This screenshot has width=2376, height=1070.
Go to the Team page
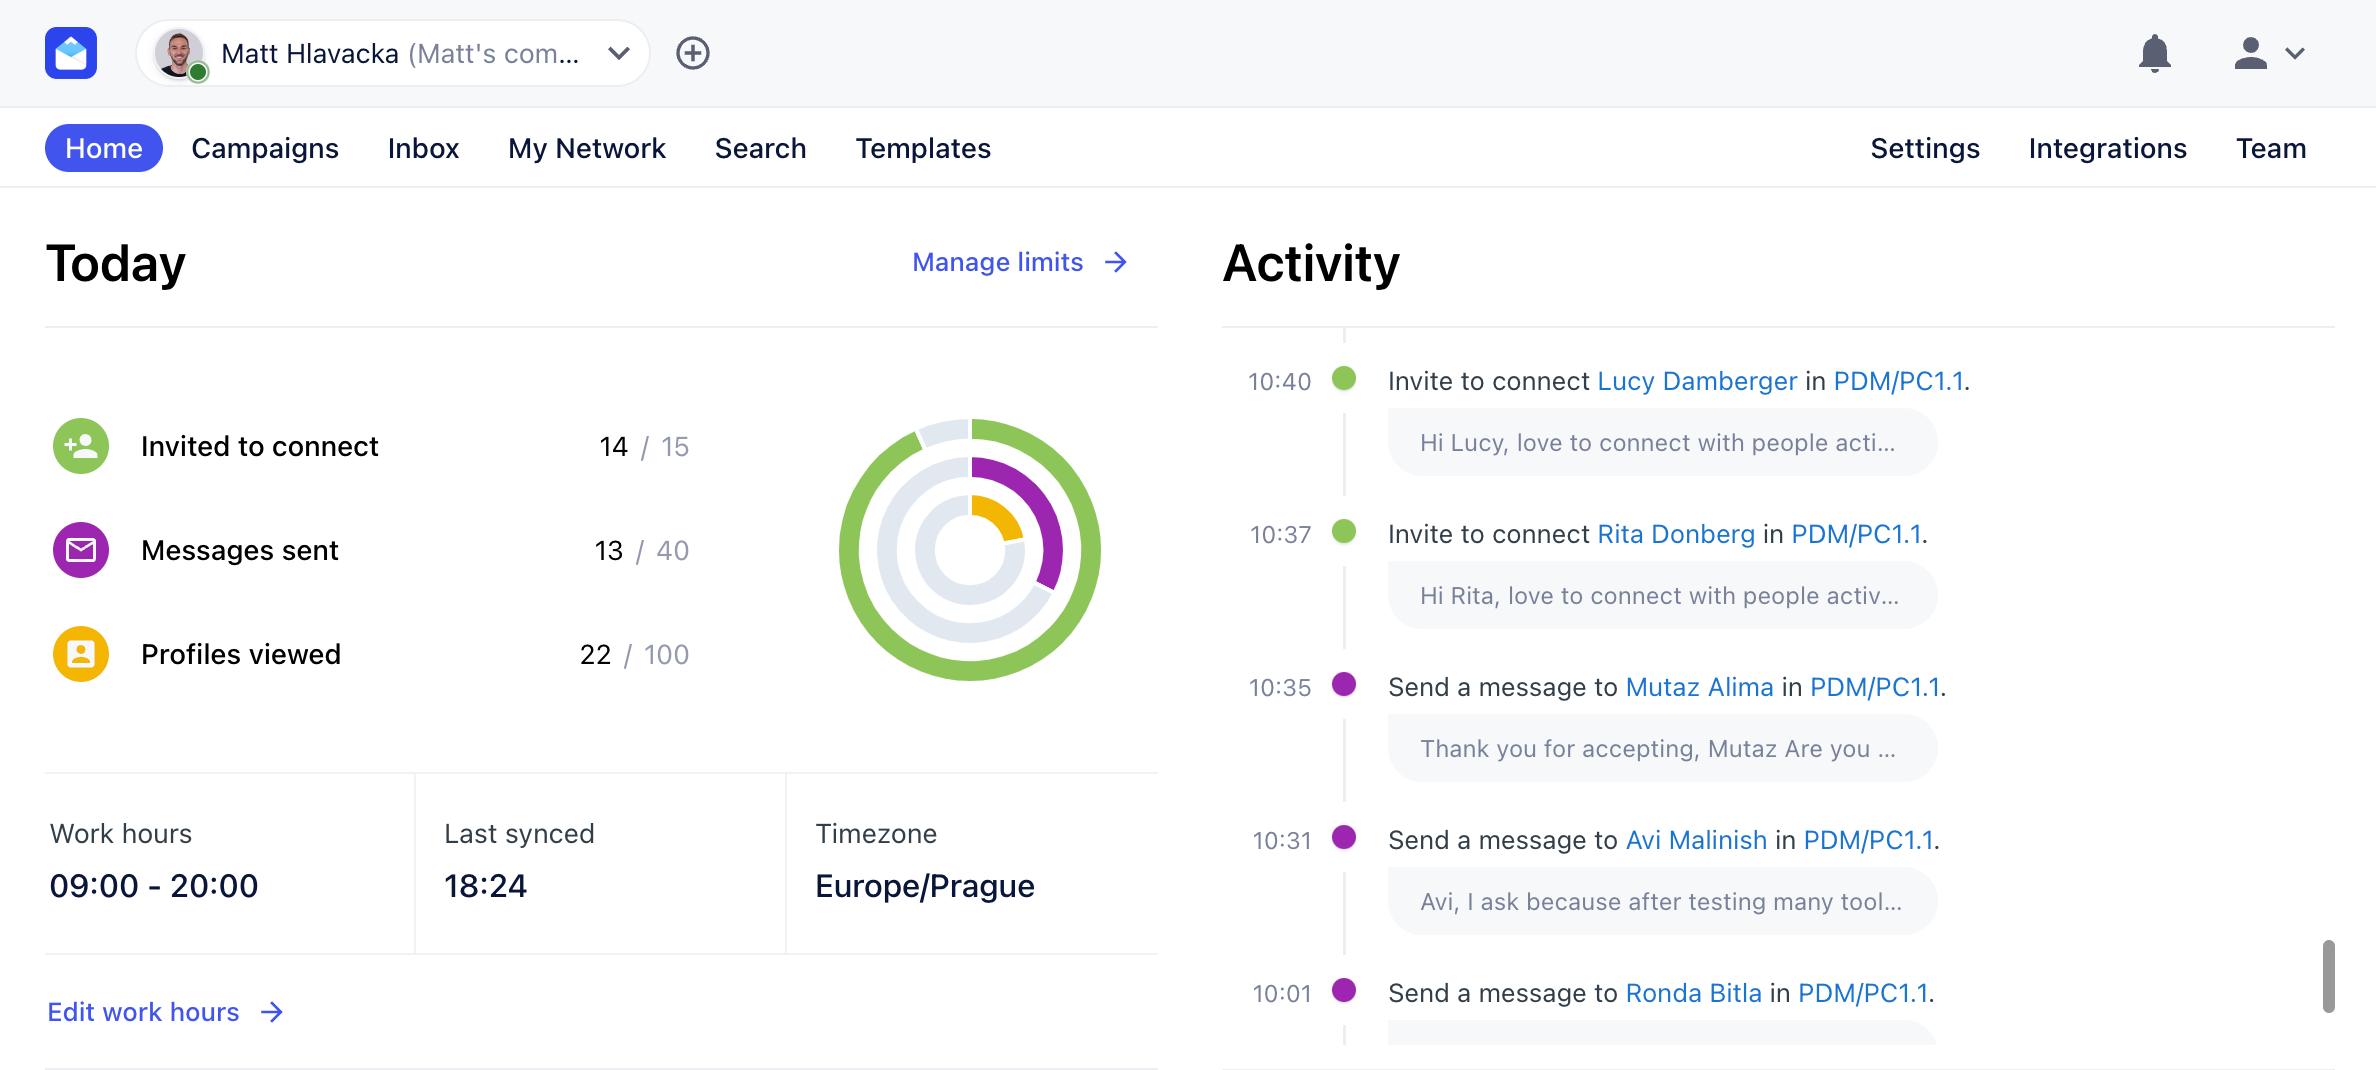click(2271, 148)
